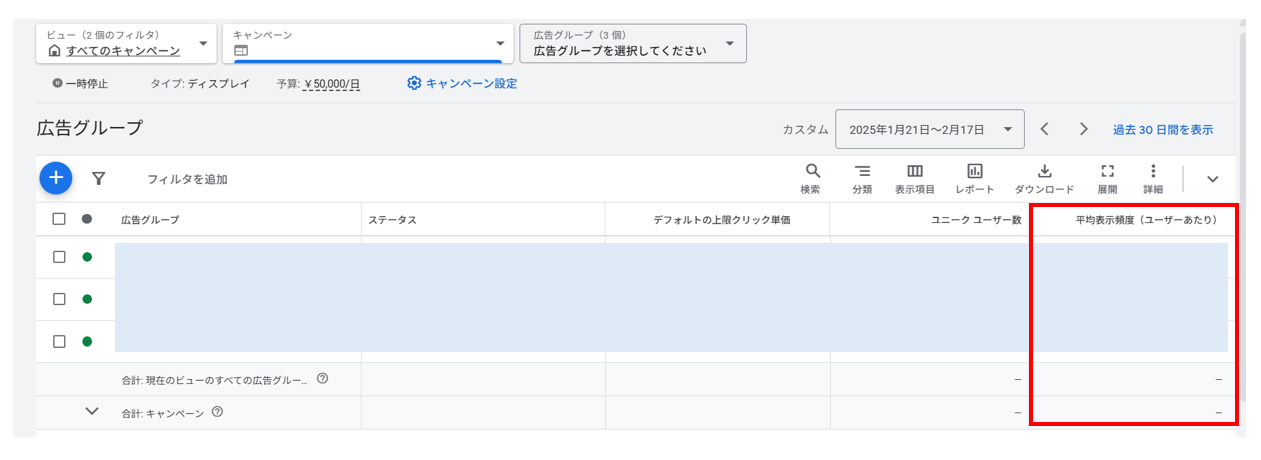Click the 合計: キャンペーン row label
Viewport: 1261px width, 460px height.
click(x=162, y=412)
